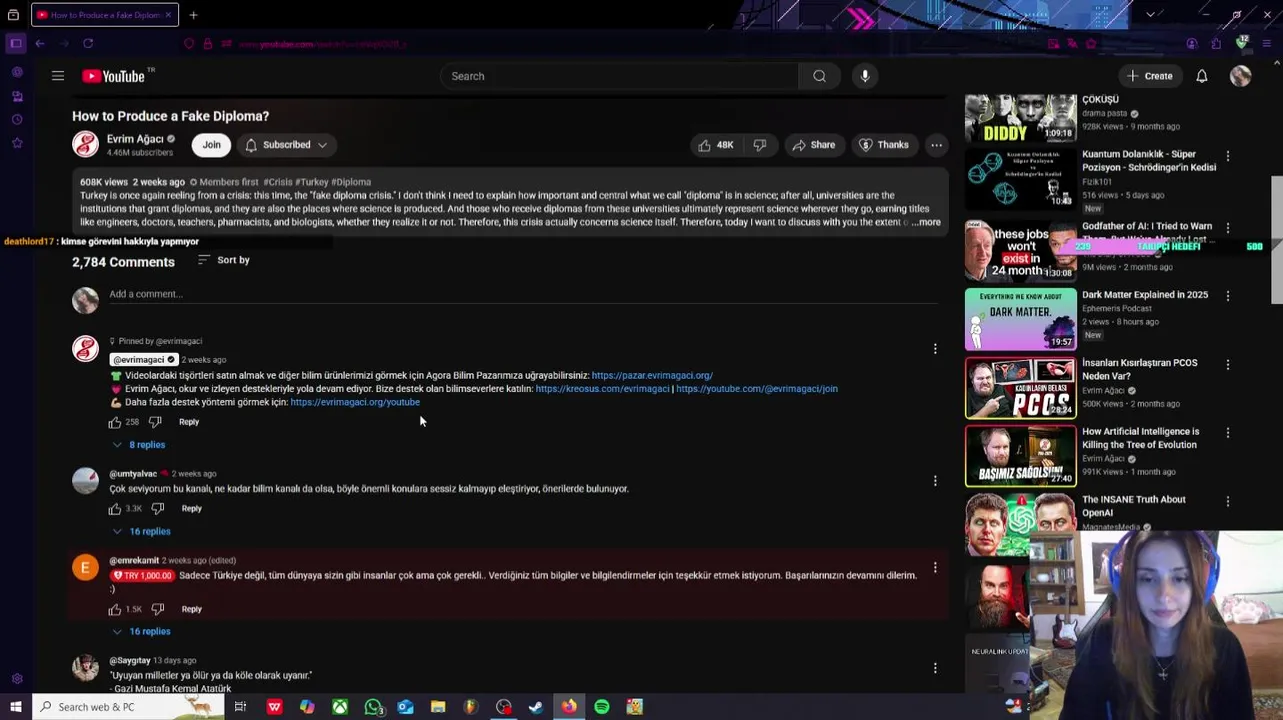Expand 16 replies under the @emrekamit comment

(141, 632)
